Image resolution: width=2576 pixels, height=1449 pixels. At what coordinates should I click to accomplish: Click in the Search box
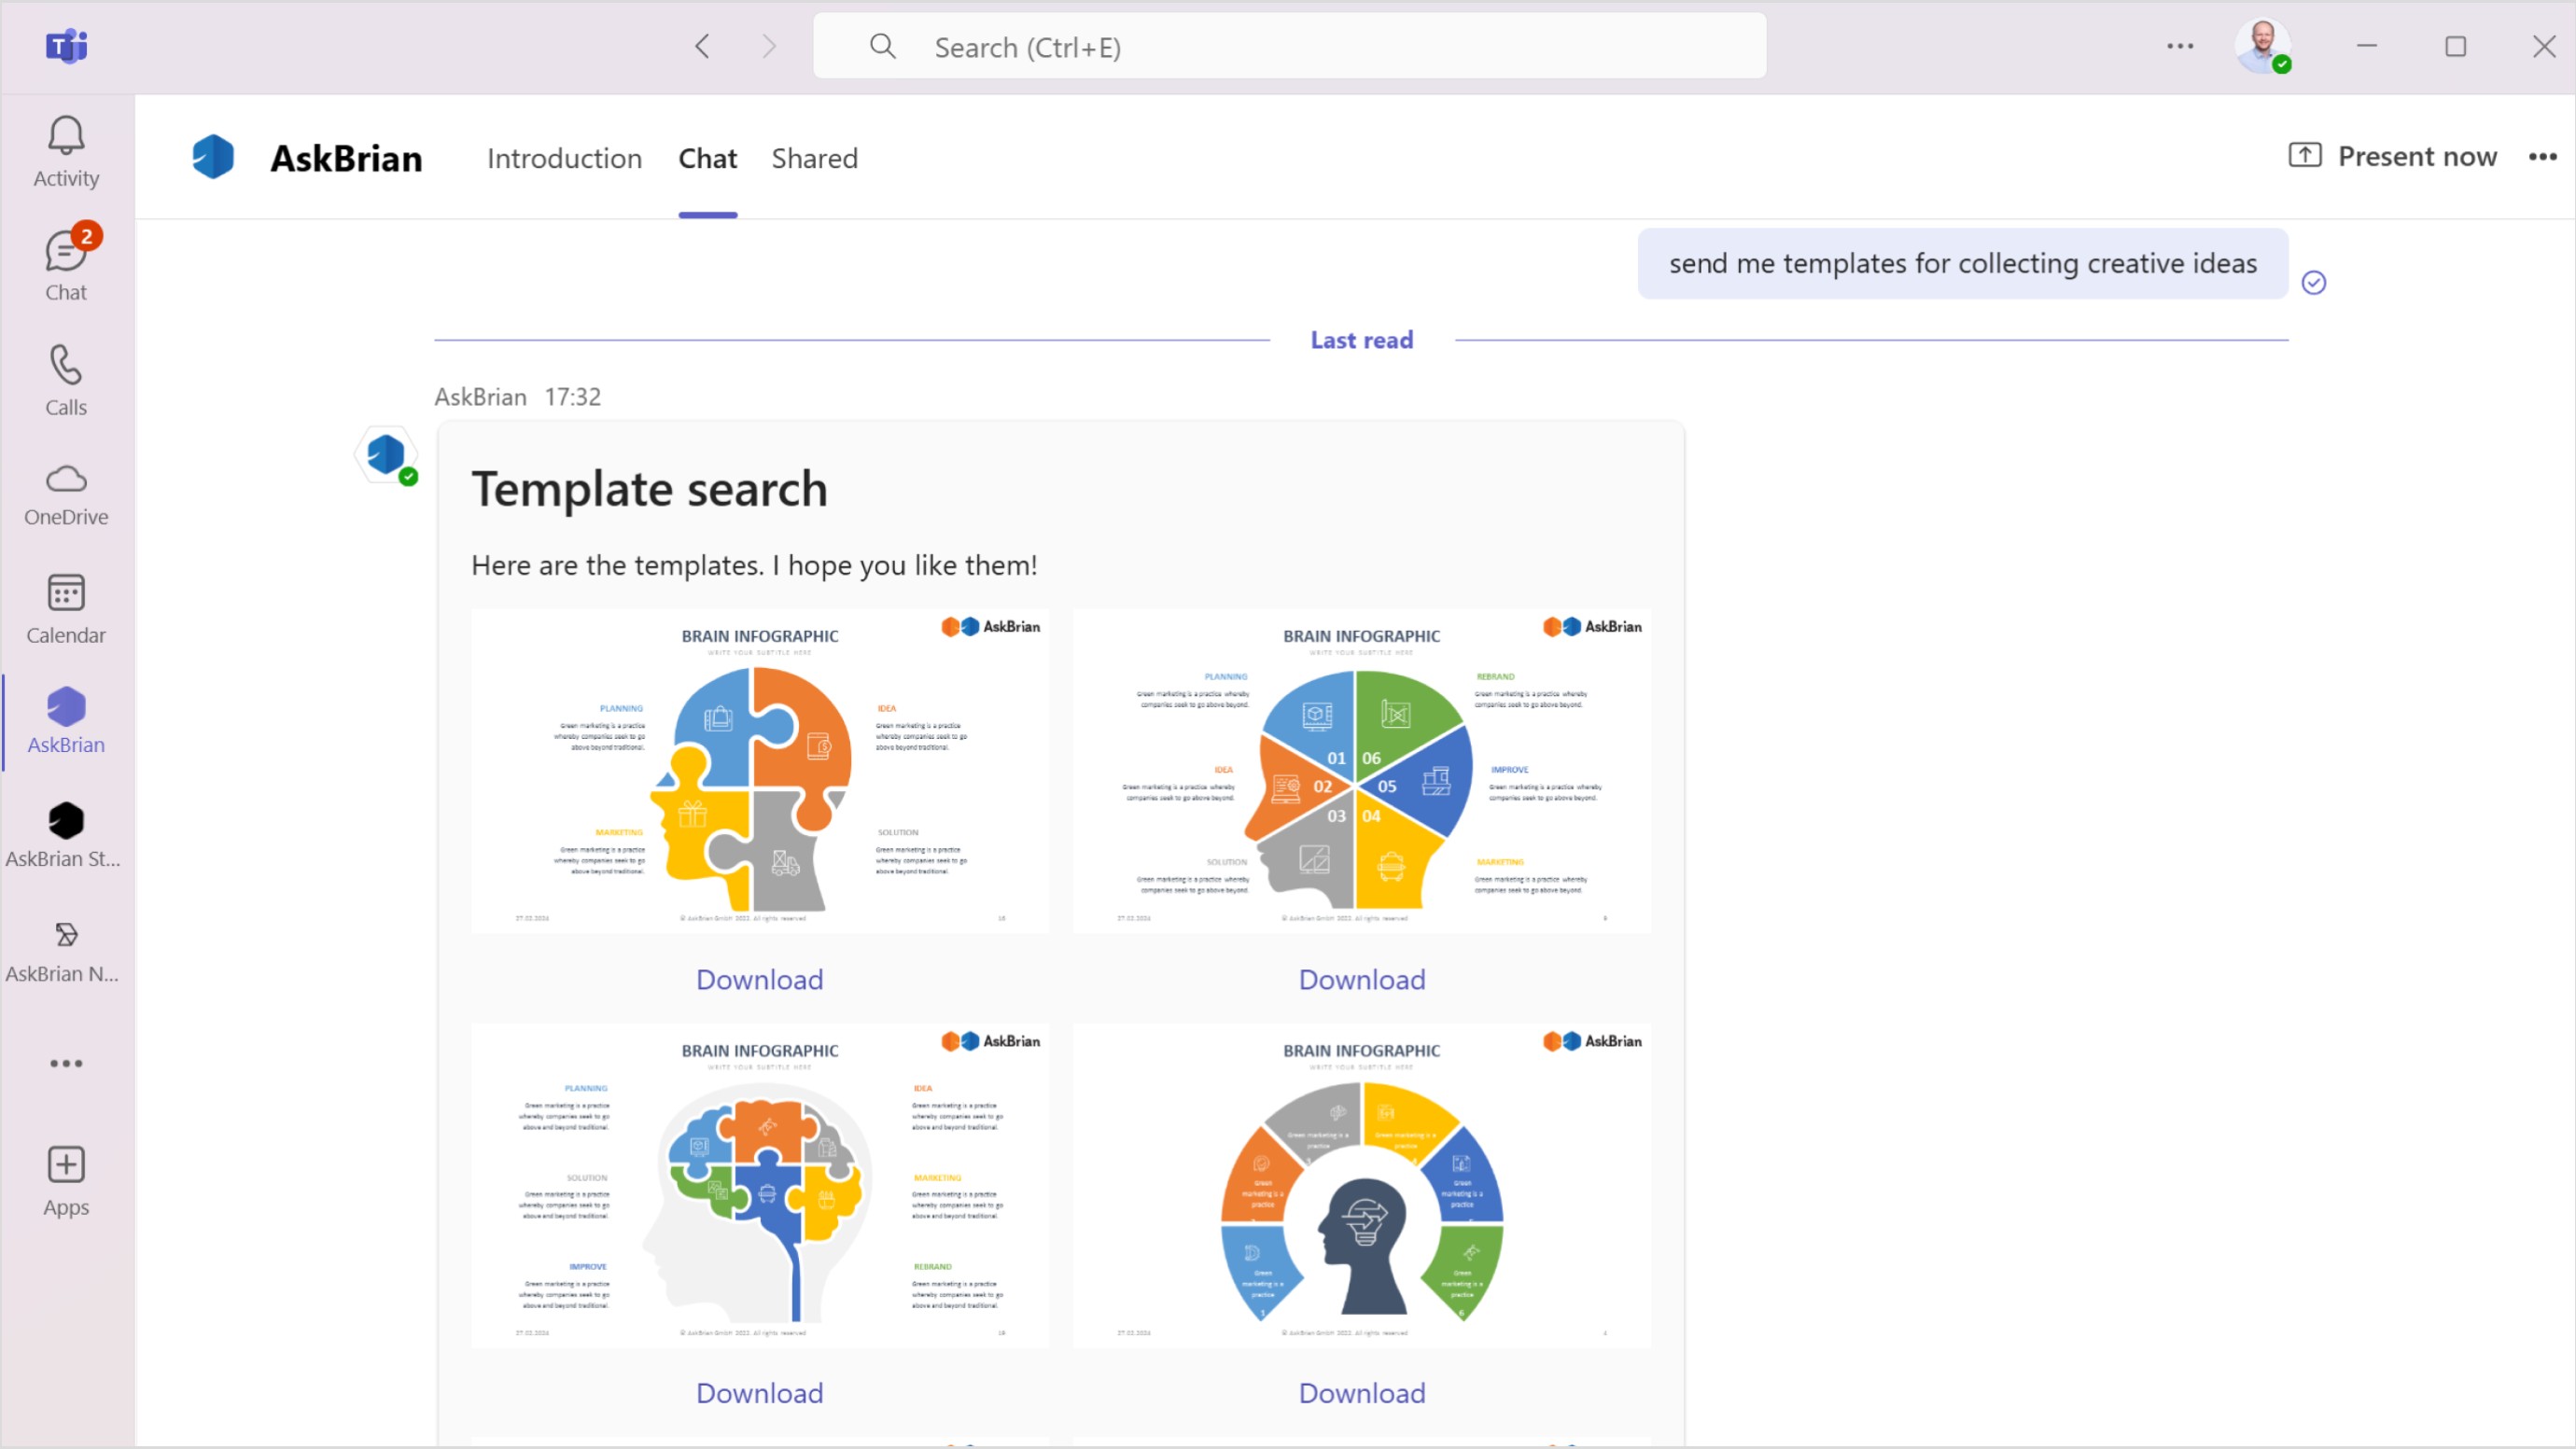tap(1290, 47)
